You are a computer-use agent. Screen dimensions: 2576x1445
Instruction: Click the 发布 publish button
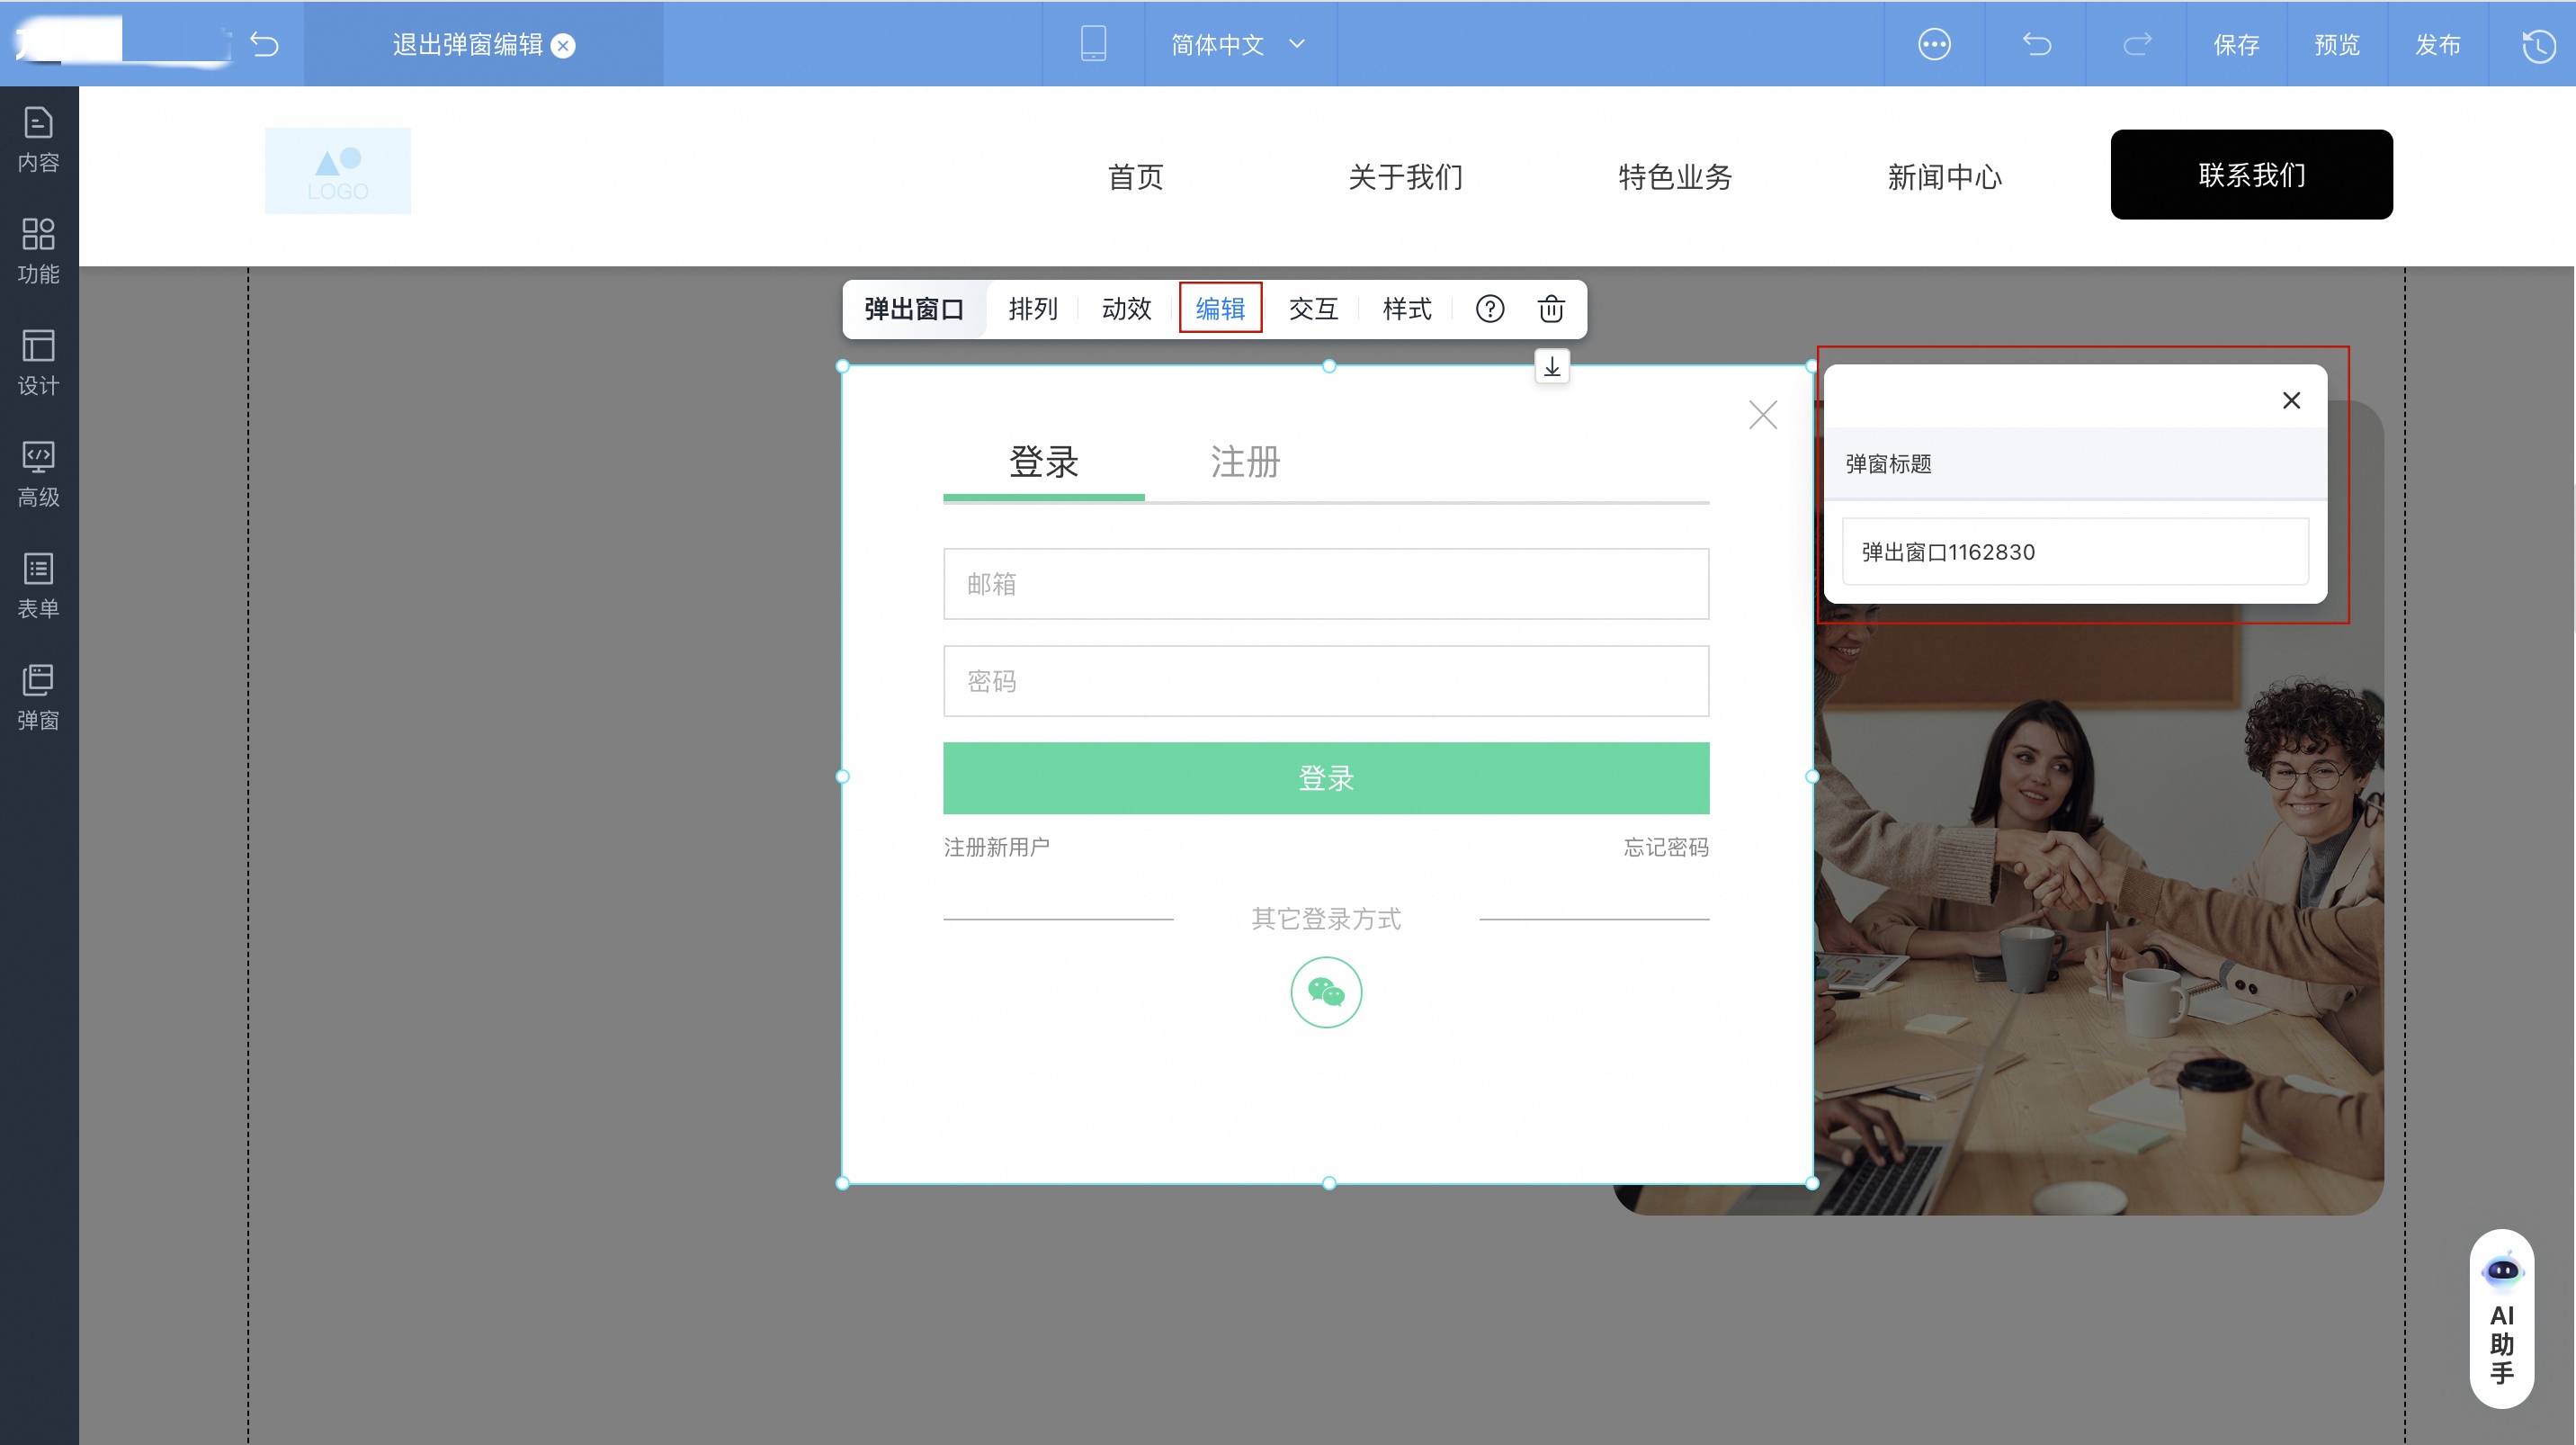(x=2440, y=44)
